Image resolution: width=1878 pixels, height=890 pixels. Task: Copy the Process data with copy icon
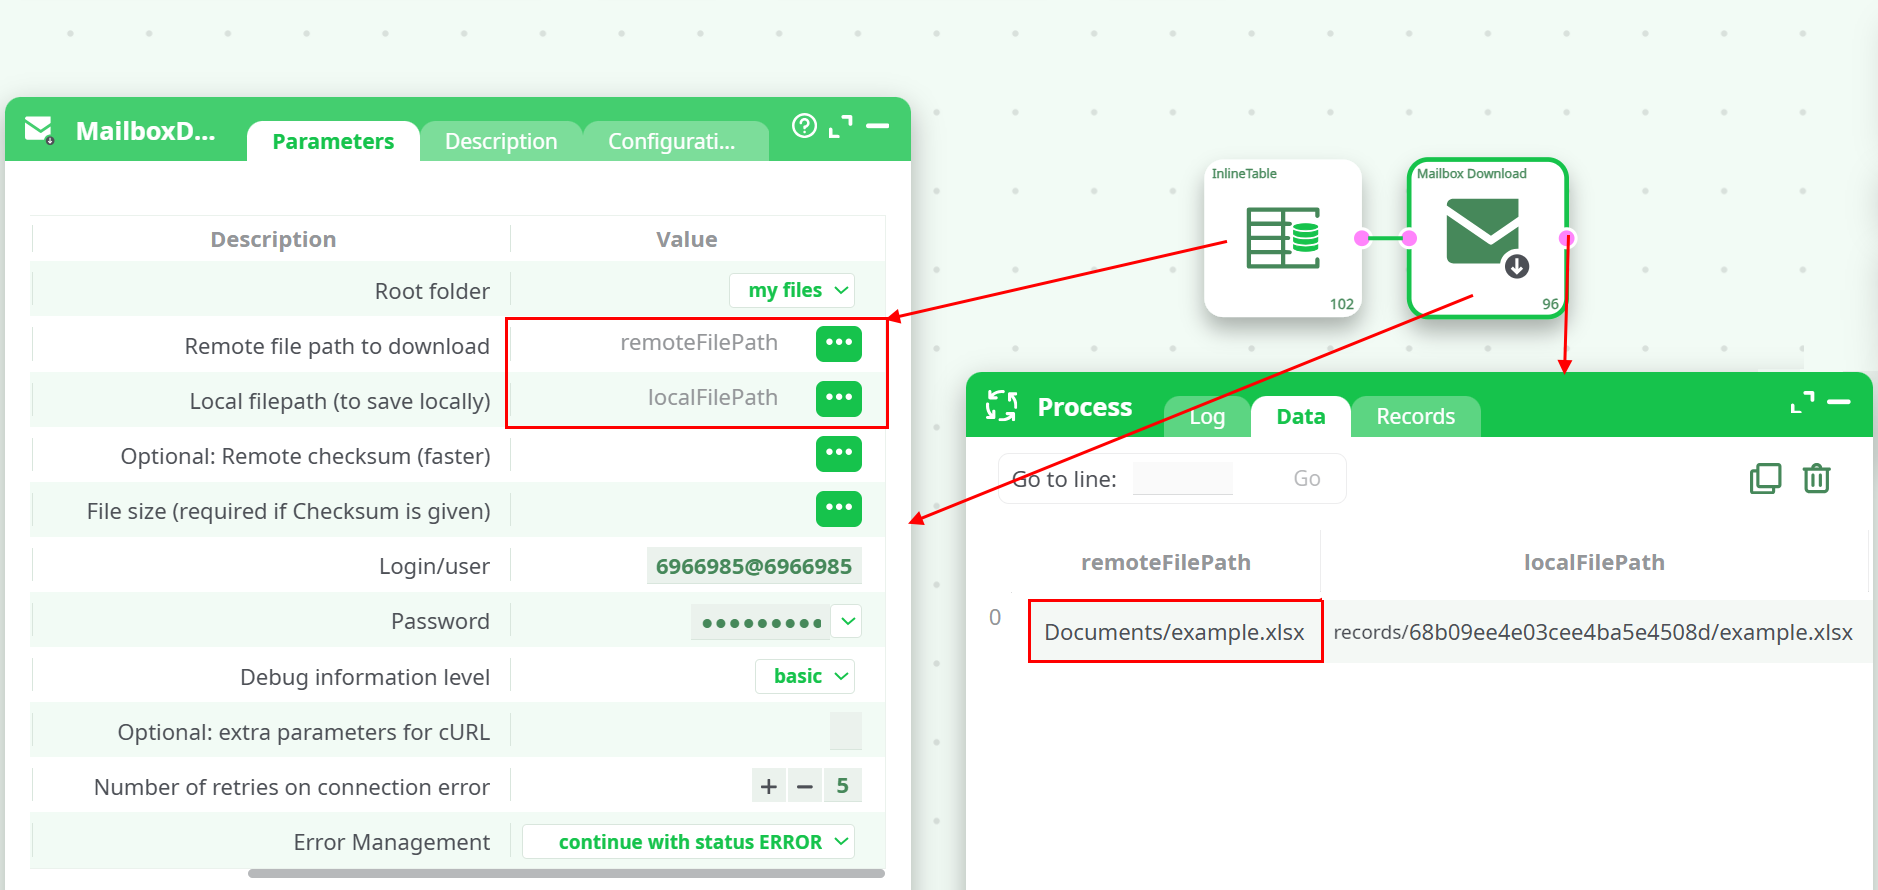(1765, 479)
